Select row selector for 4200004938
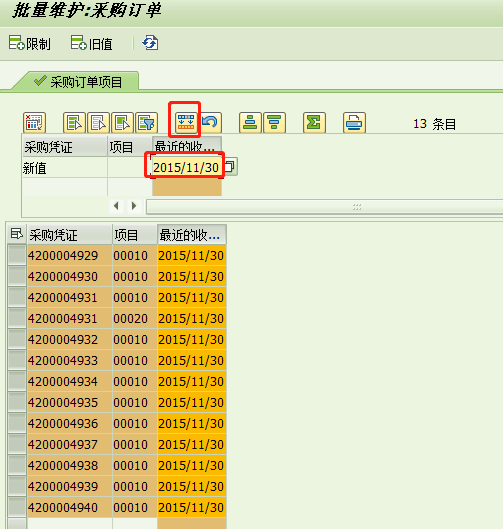 pos(17,465)
